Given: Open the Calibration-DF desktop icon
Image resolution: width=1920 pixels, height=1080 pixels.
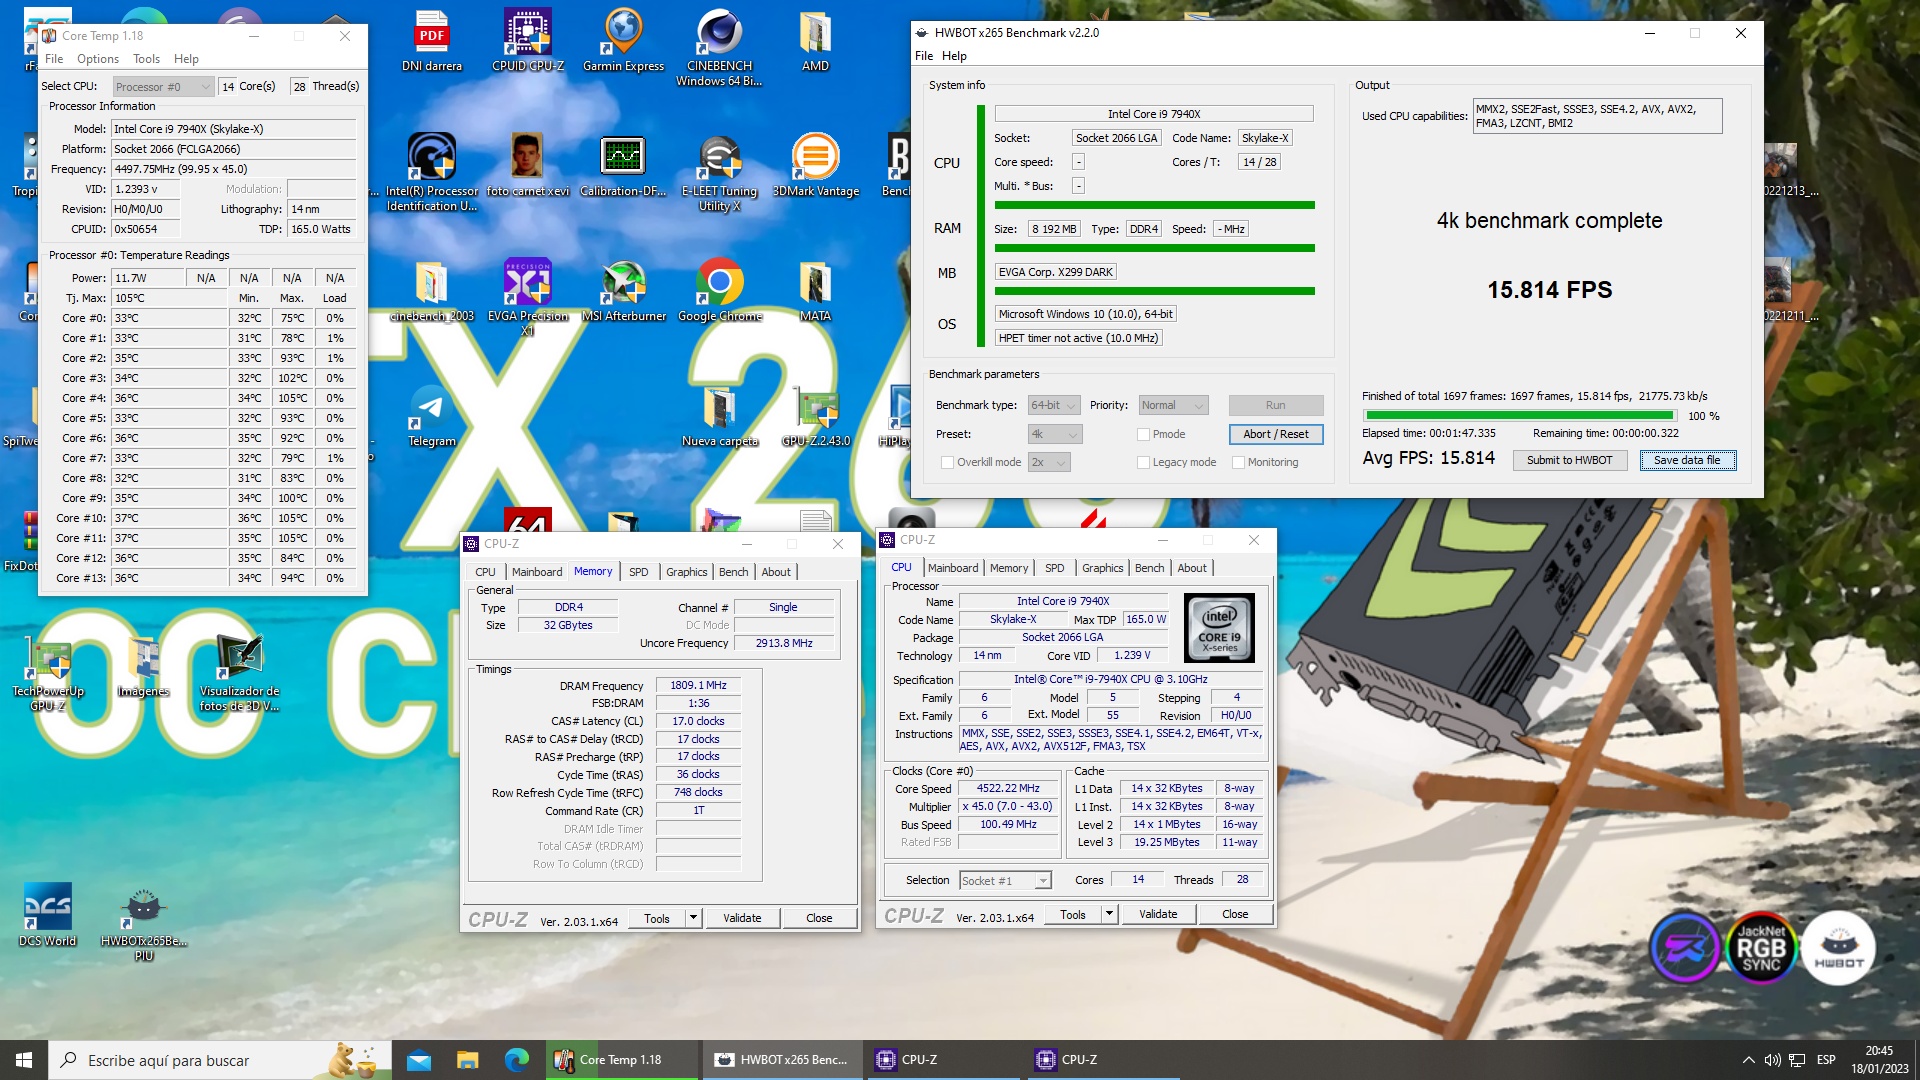Looking at the screenshot, I should (623, 166).
